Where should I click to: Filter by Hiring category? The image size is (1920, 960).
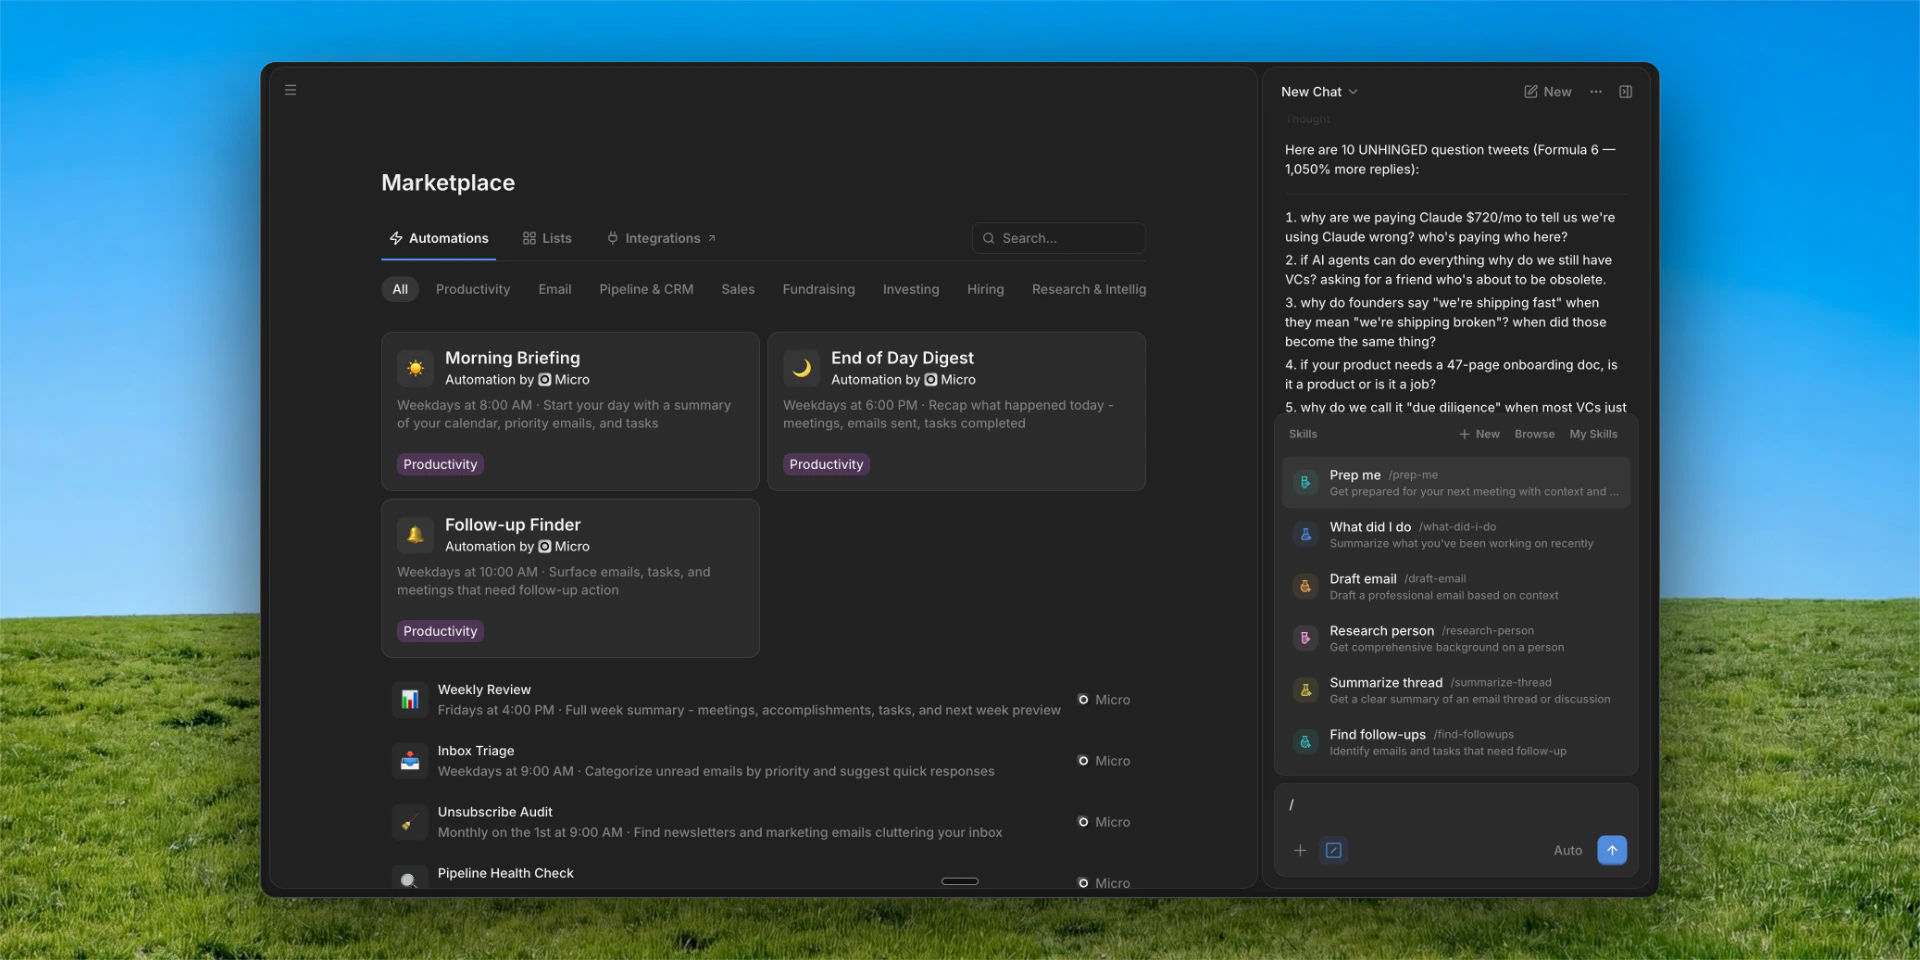[985, 290]
